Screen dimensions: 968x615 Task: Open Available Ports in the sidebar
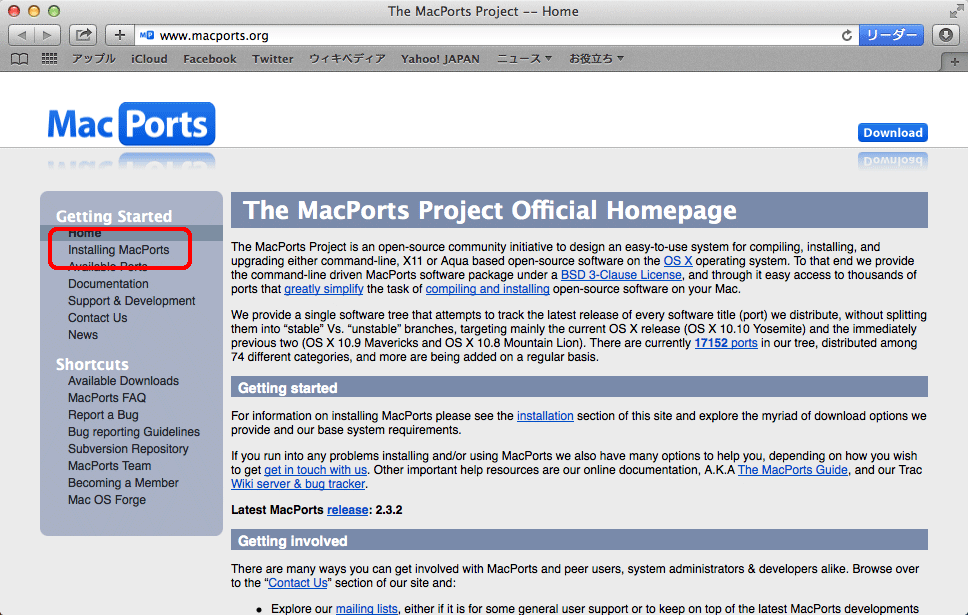(108, 267)
